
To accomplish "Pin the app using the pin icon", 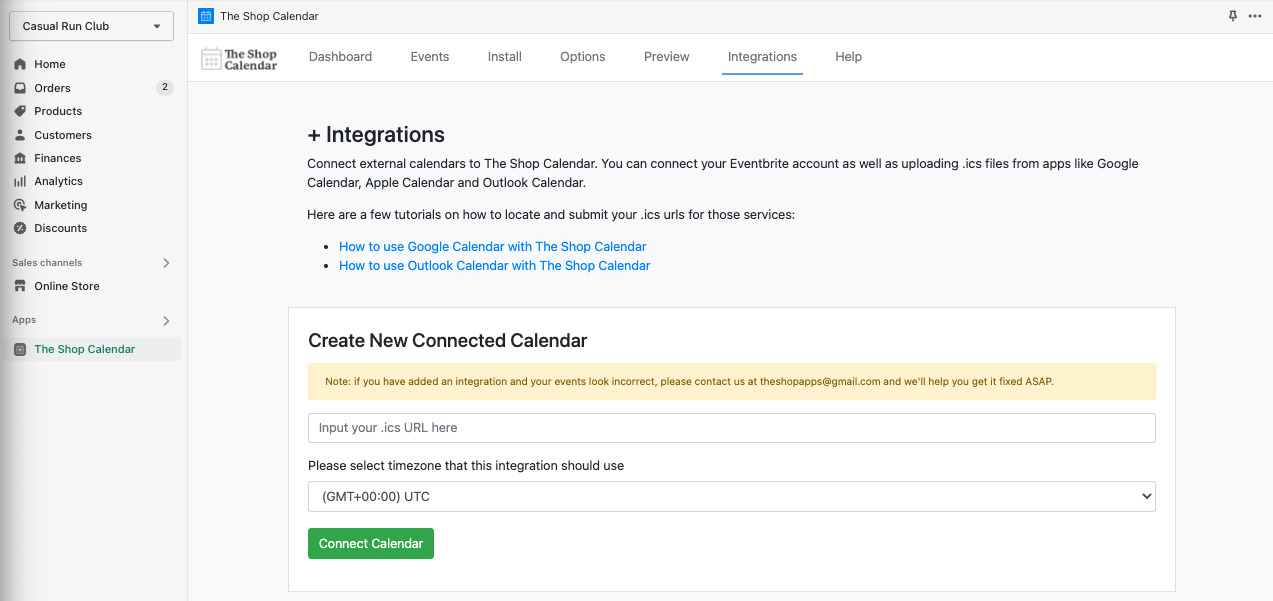I will (1232, 16).
